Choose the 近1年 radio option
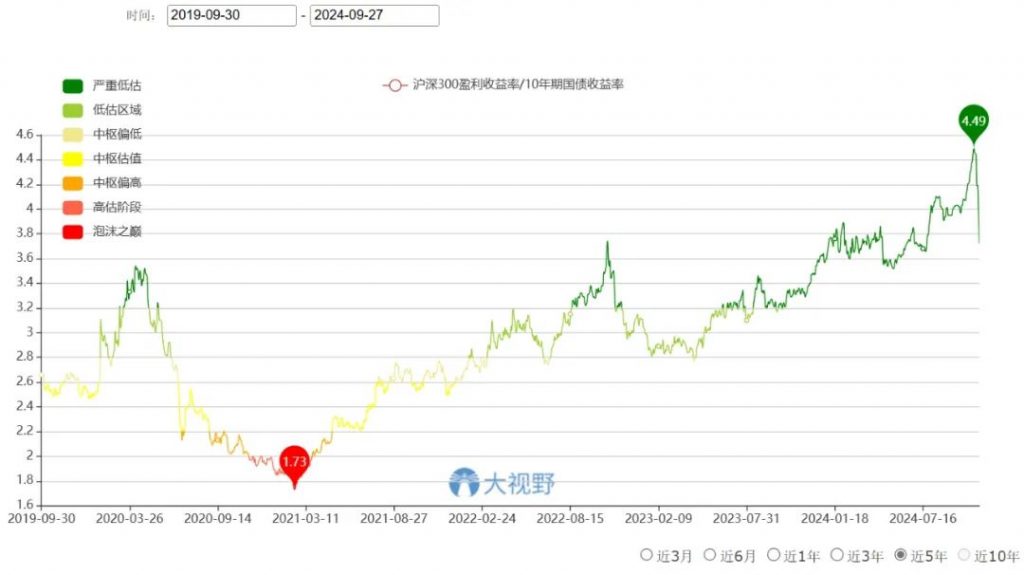This screenshot has height=575, width=1024. click(773, 555)
